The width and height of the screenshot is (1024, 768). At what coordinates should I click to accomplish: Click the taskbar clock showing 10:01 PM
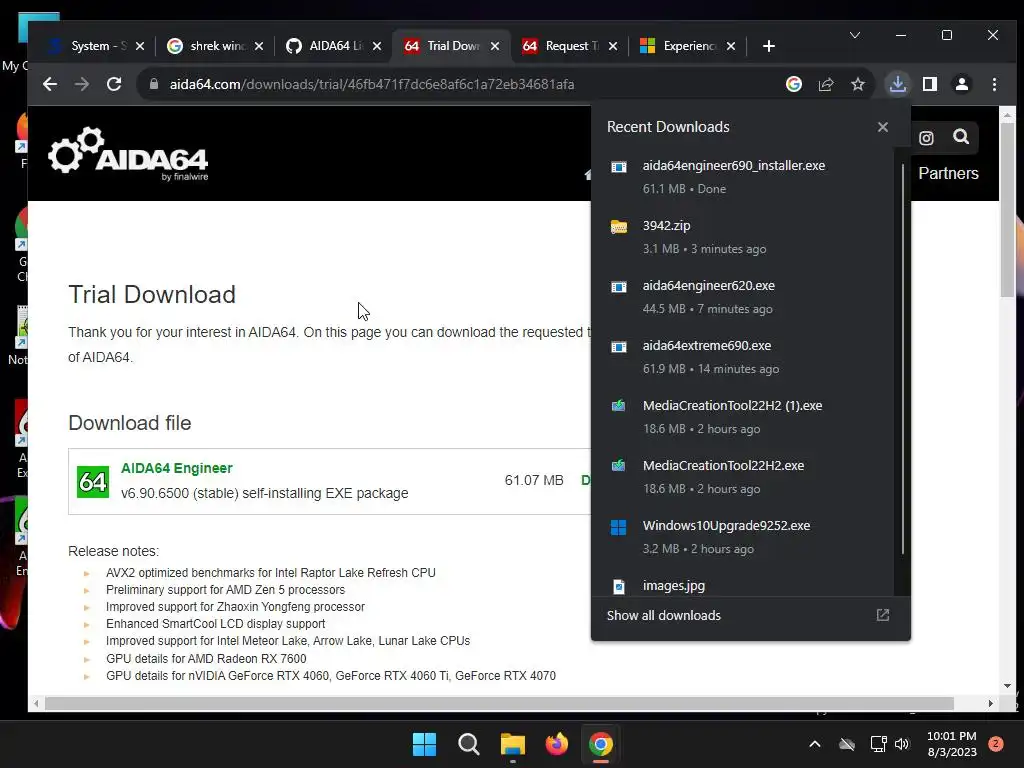(x=952, y=744)
